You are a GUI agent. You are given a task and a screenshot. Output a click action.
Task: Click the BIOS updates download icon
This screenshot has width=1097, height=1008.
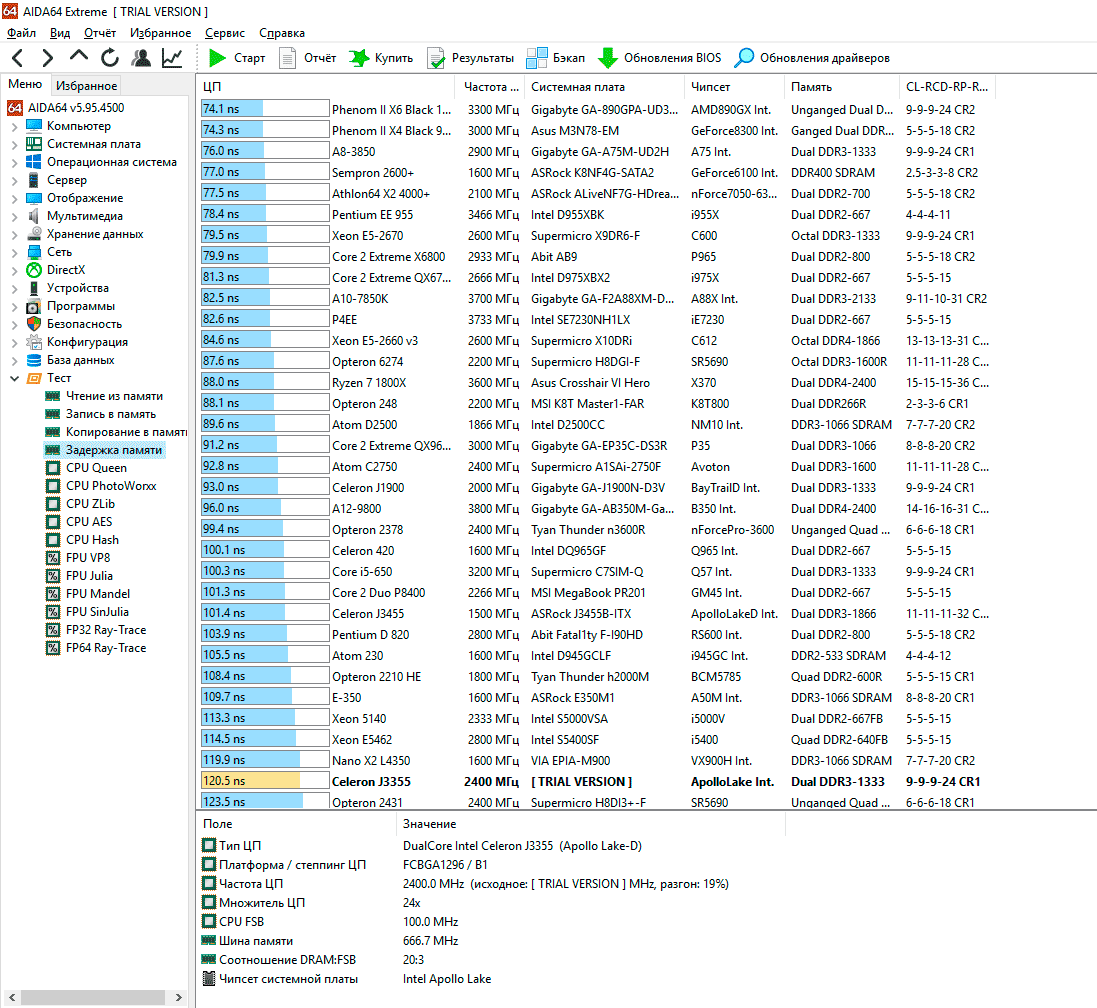tap(607, 58)
